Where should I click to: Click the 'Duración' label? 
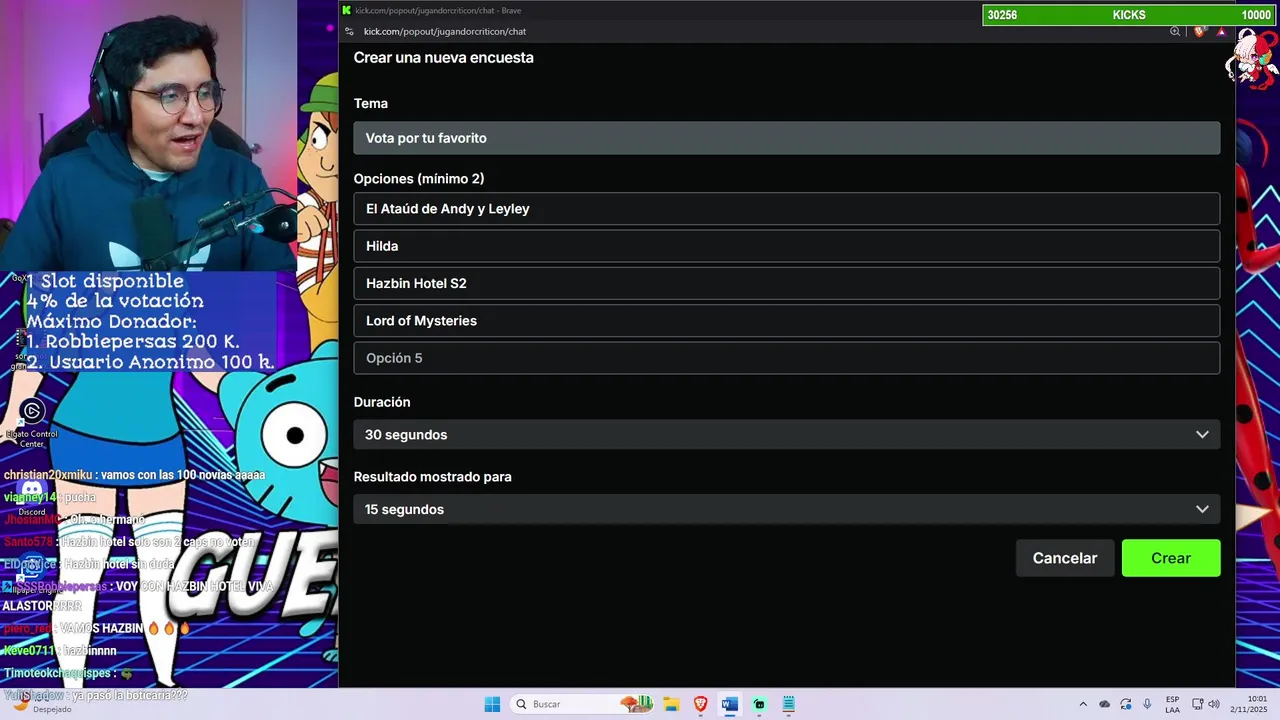click(x=382, y=402)
